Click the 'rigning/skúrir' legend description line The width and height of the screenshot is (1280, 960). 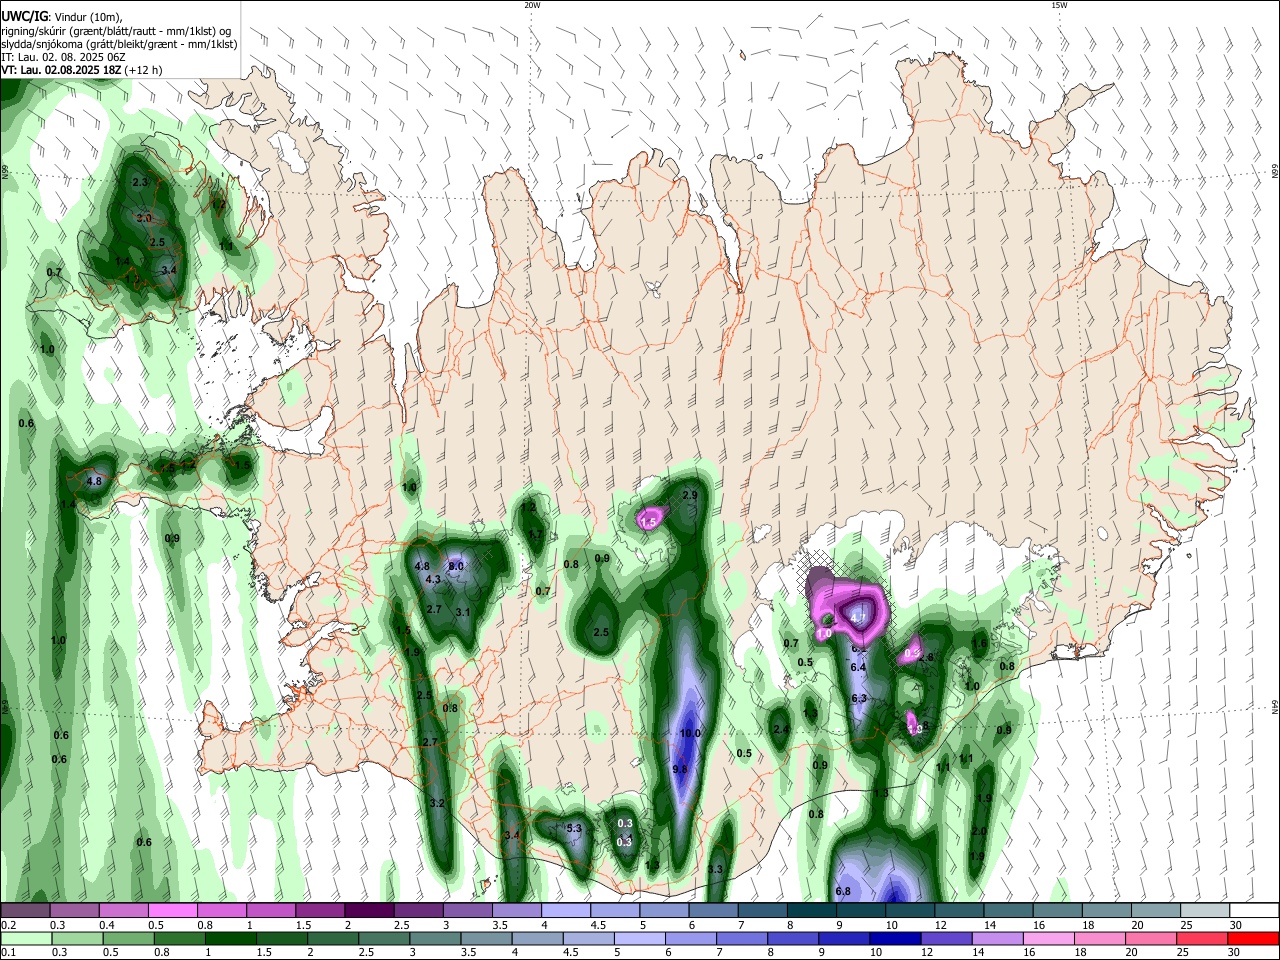click(116, 31)
